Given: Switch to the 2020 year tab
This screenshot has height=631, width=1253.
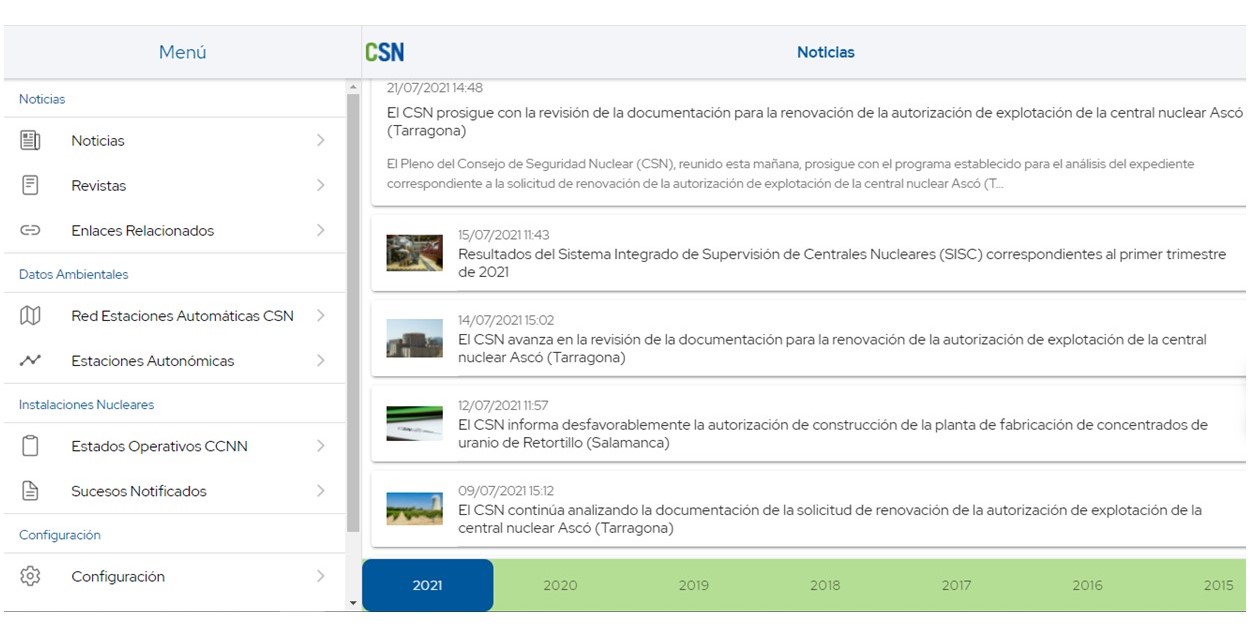Looking at the screenshot, I should coord(560,585).
